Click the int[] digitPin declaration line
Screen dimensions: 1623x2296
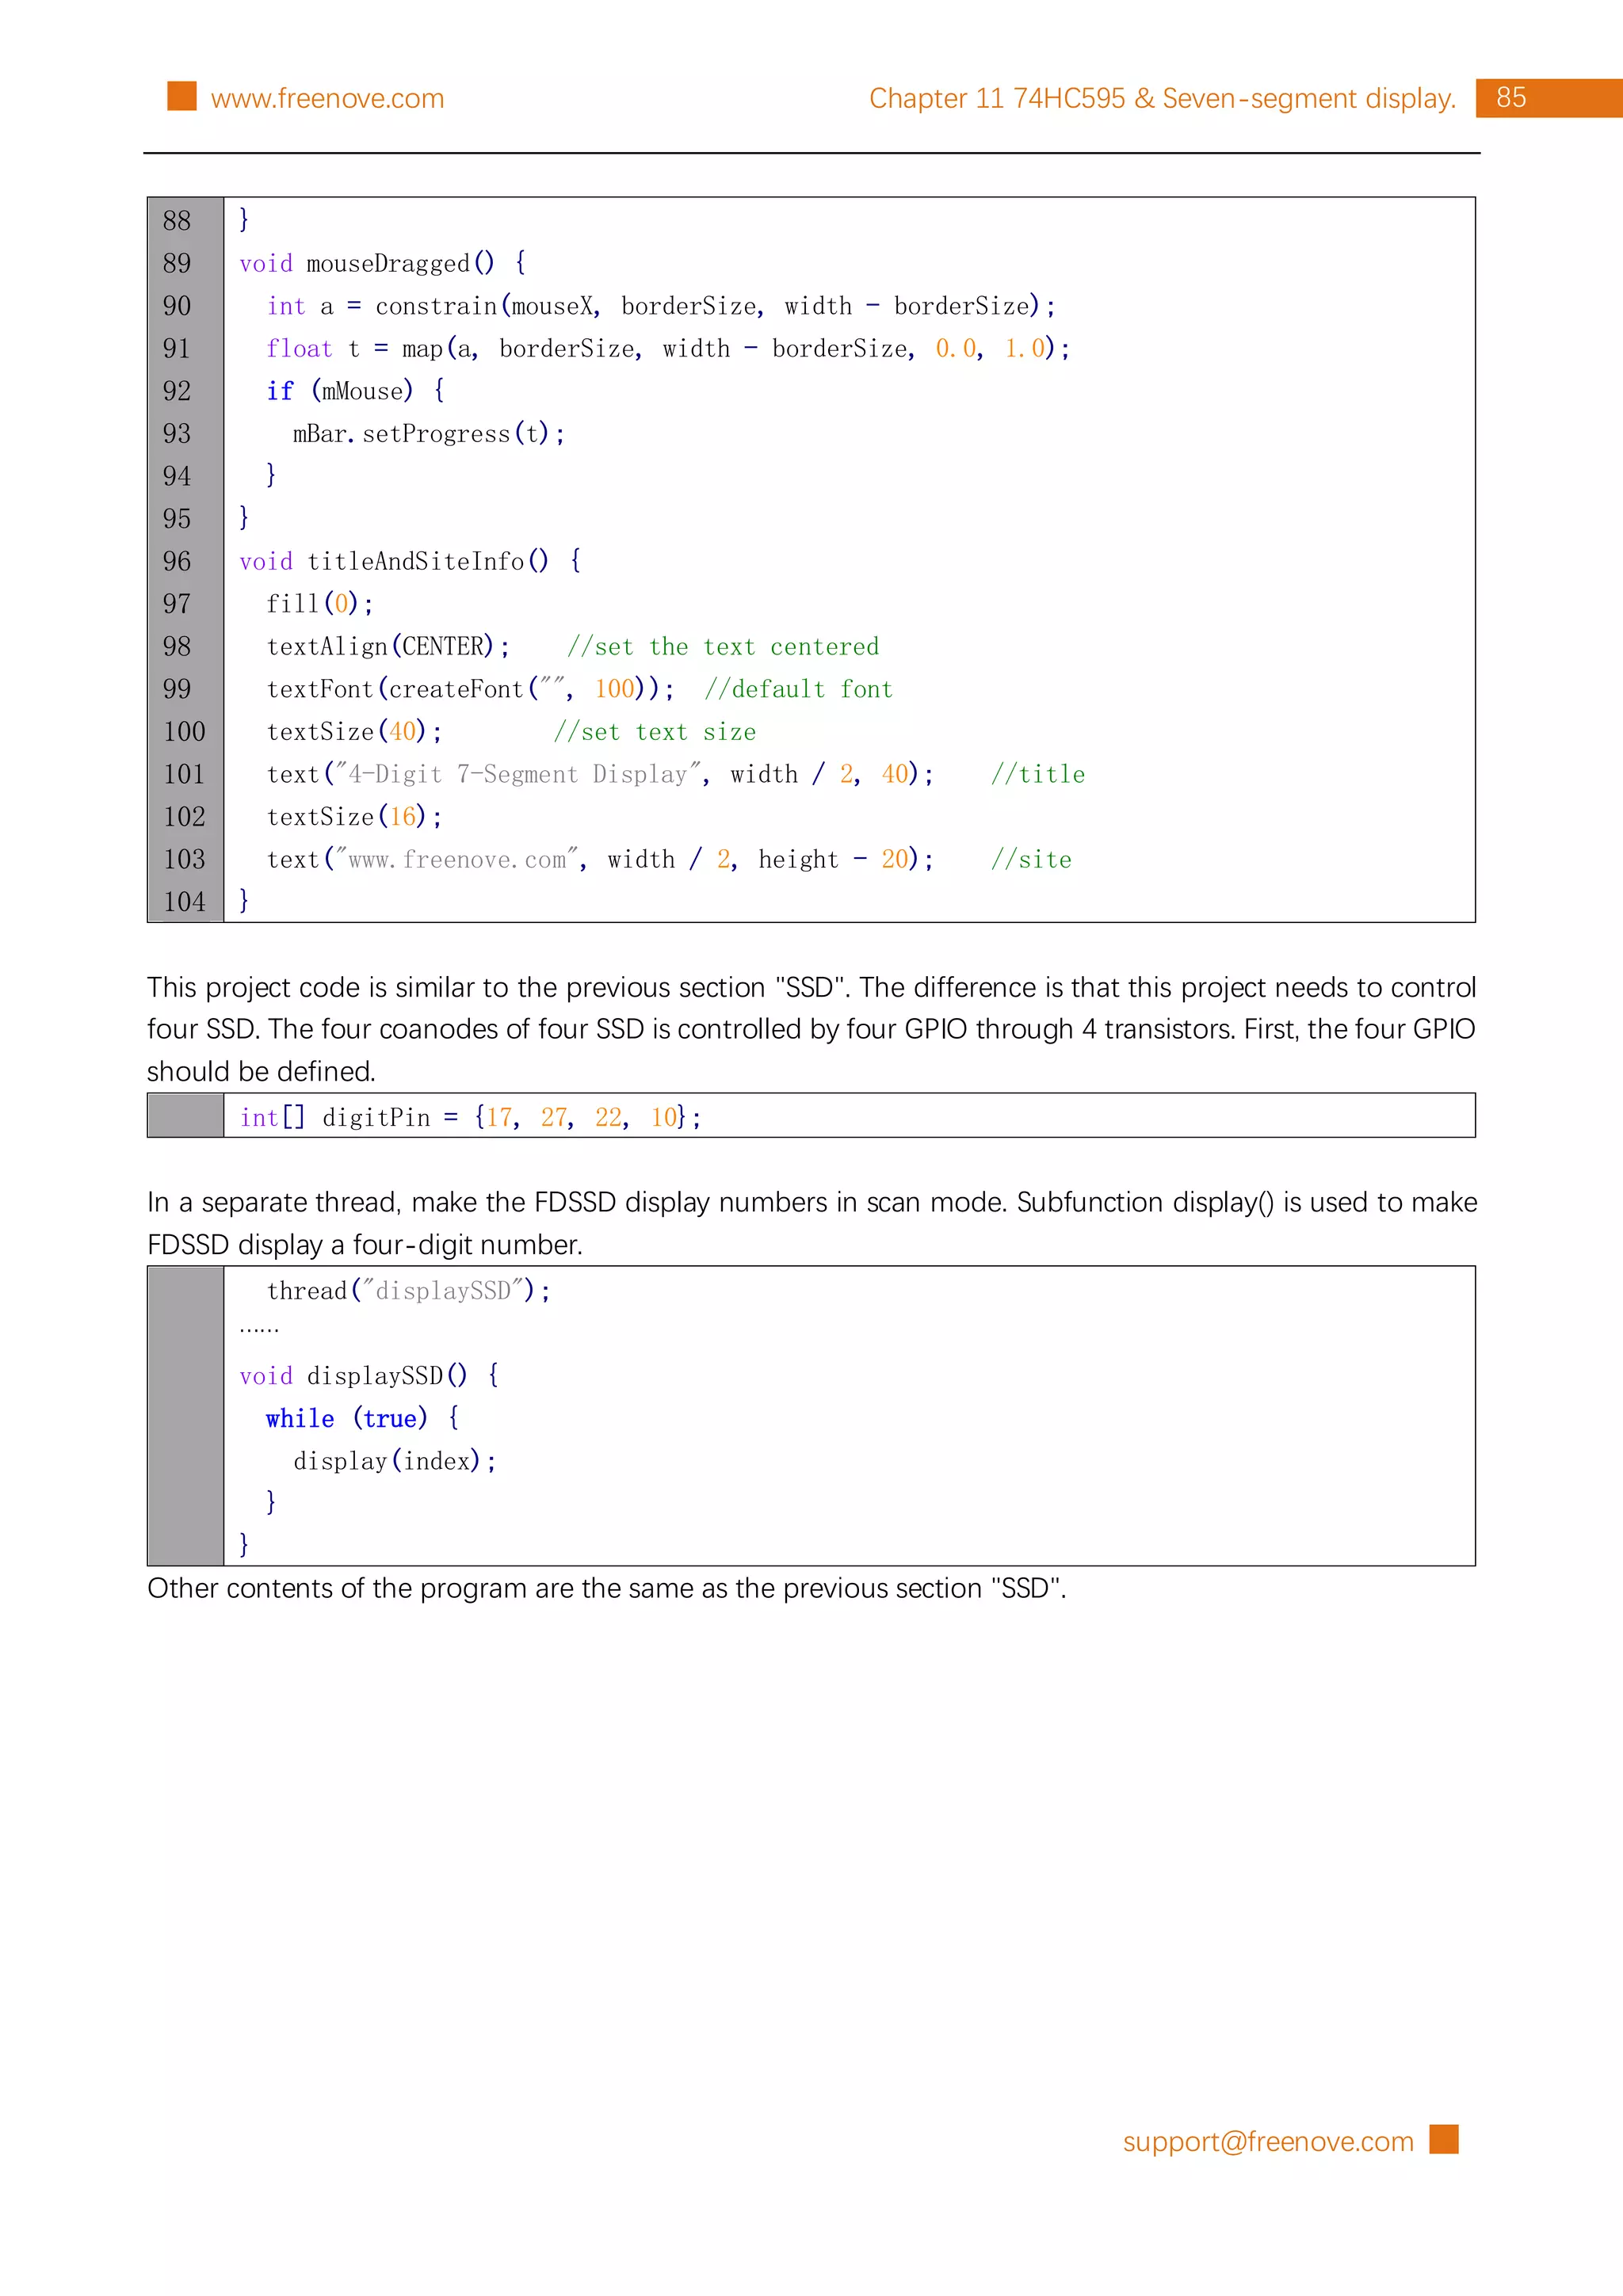pyautogui.click(x=470, y=1117)
